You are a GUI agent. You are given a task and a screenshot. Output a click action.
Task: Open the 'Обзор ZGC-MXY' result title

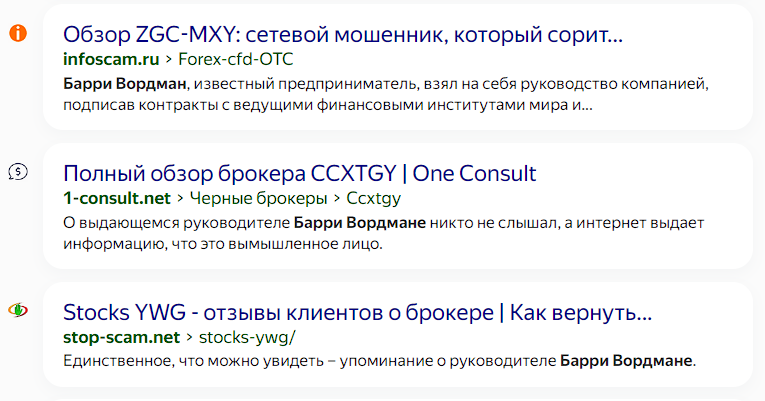click(343, 35)
